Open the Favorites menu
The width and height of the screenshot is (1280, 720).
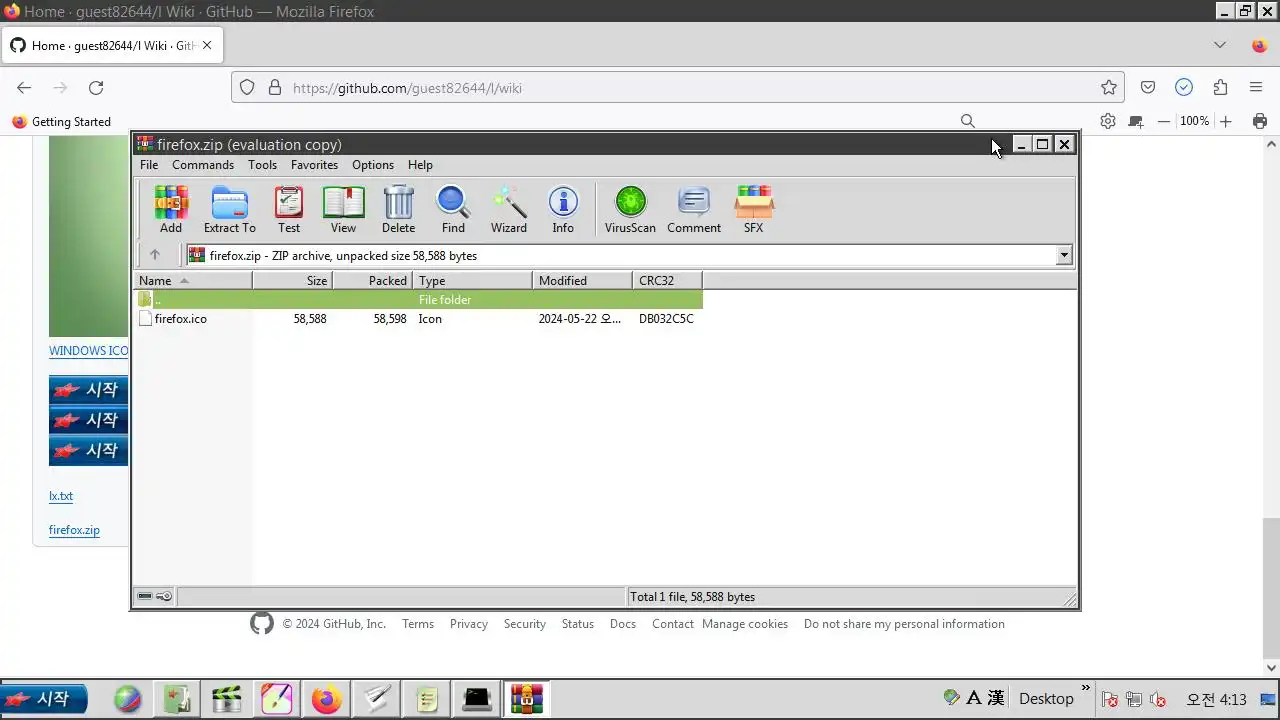[x=314, y=165]
